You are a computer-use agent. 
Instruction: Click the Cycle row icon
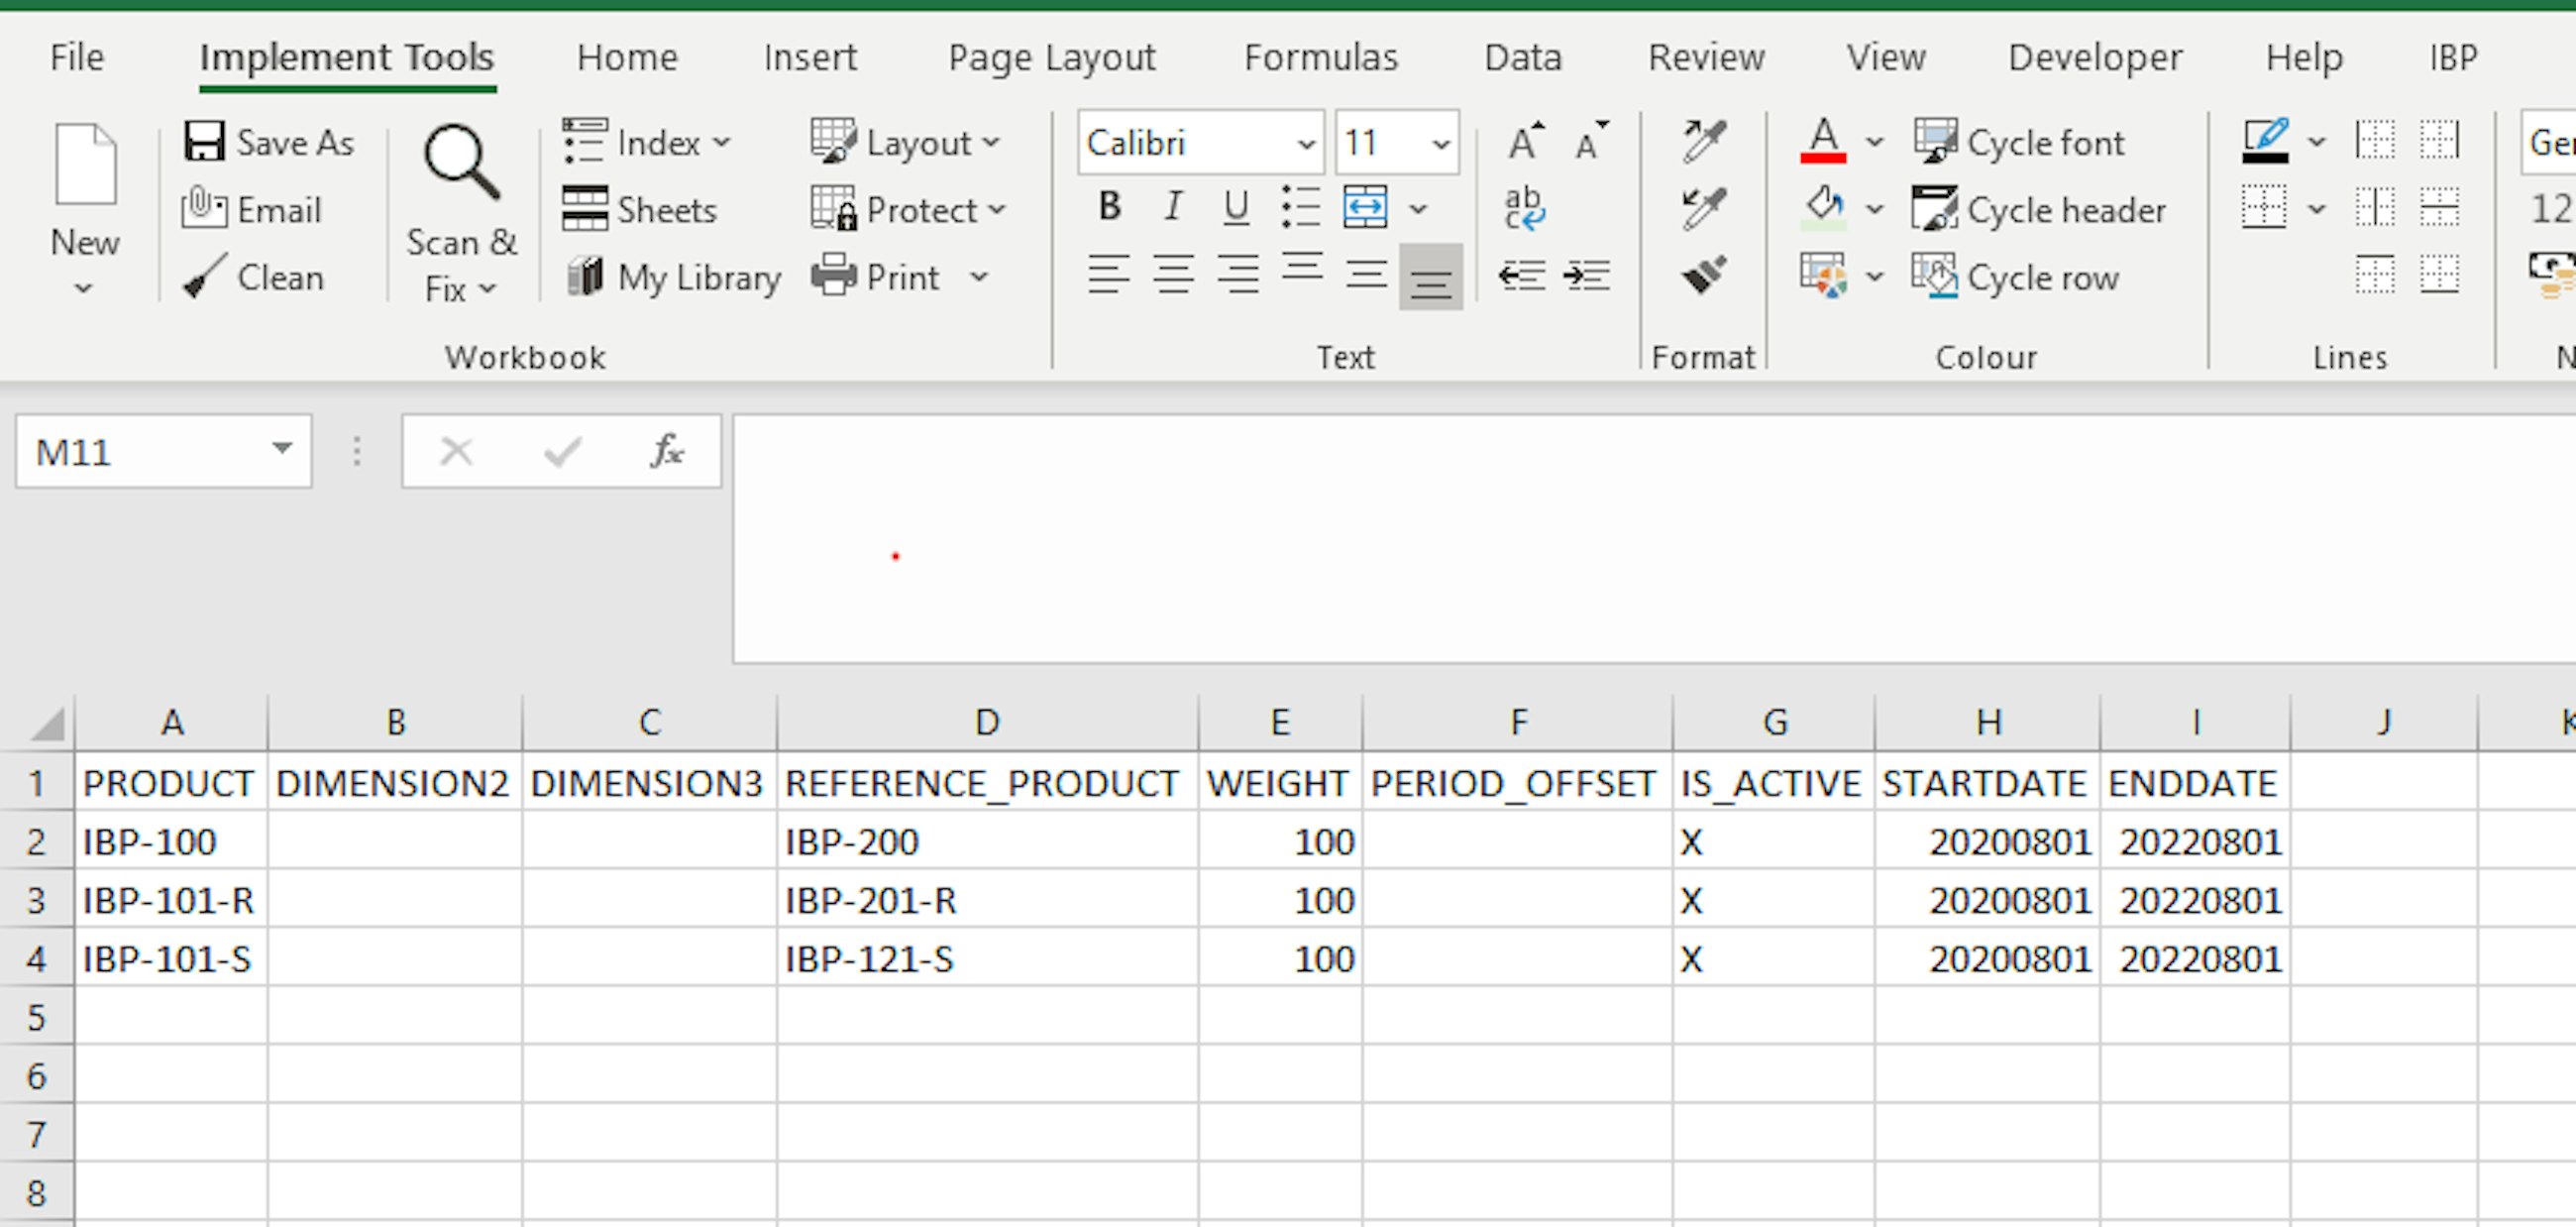[x=1936, y=277]
